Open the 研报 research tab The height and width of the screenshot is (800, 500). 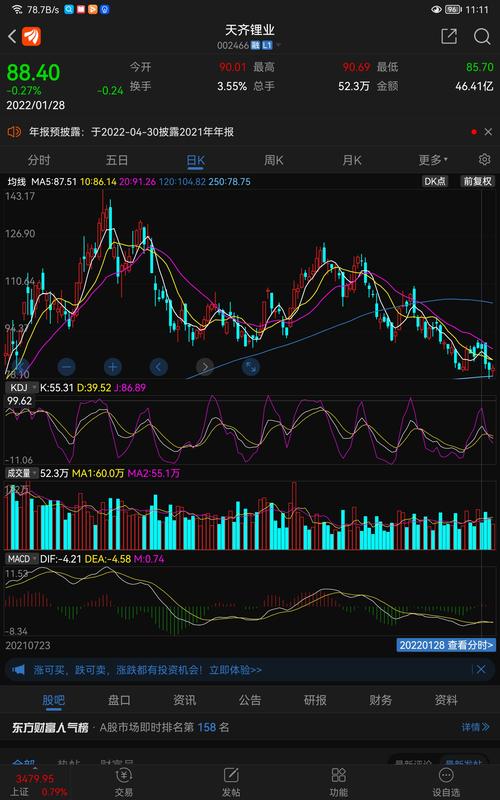[x=315, y=700]
